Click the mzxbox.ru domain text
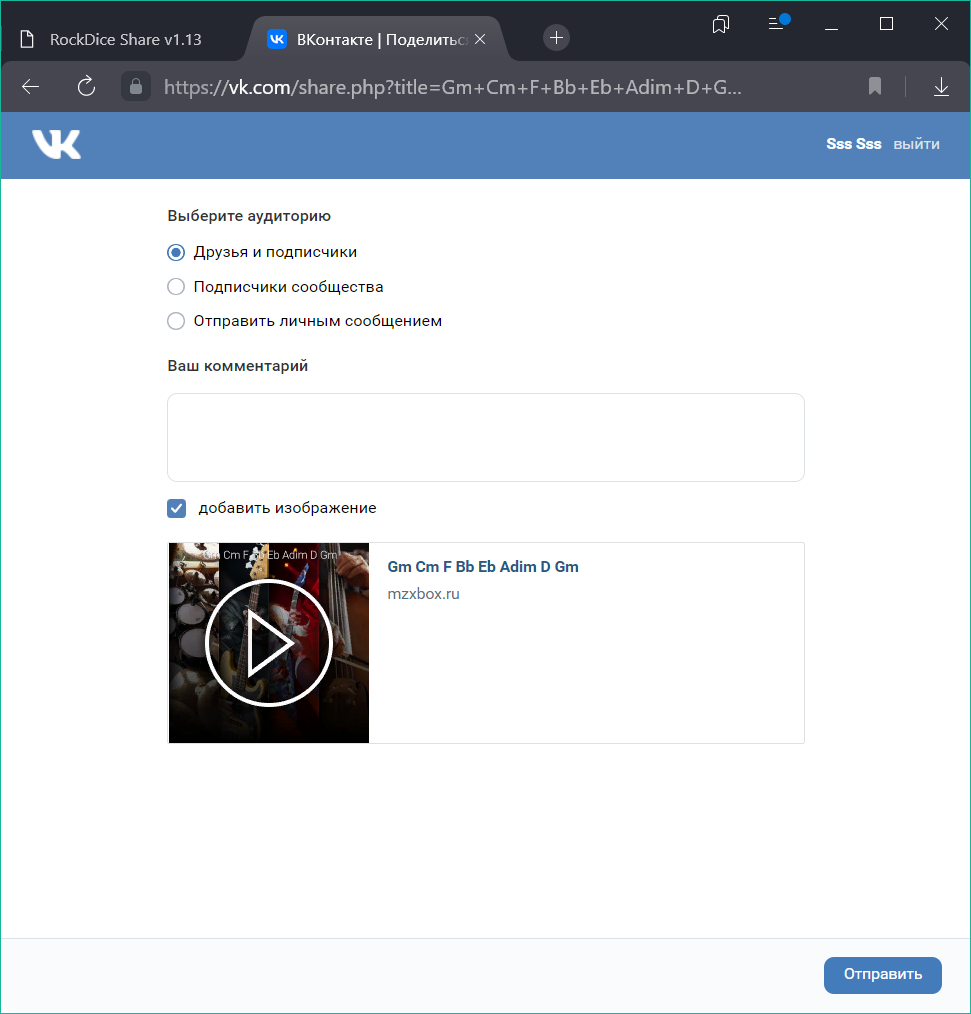The width and height of the screenshot is (971, 1014). (423, 594)
